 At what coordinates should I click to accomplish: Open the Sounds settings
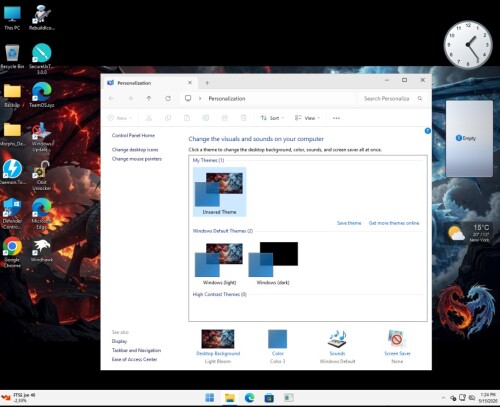337,346
